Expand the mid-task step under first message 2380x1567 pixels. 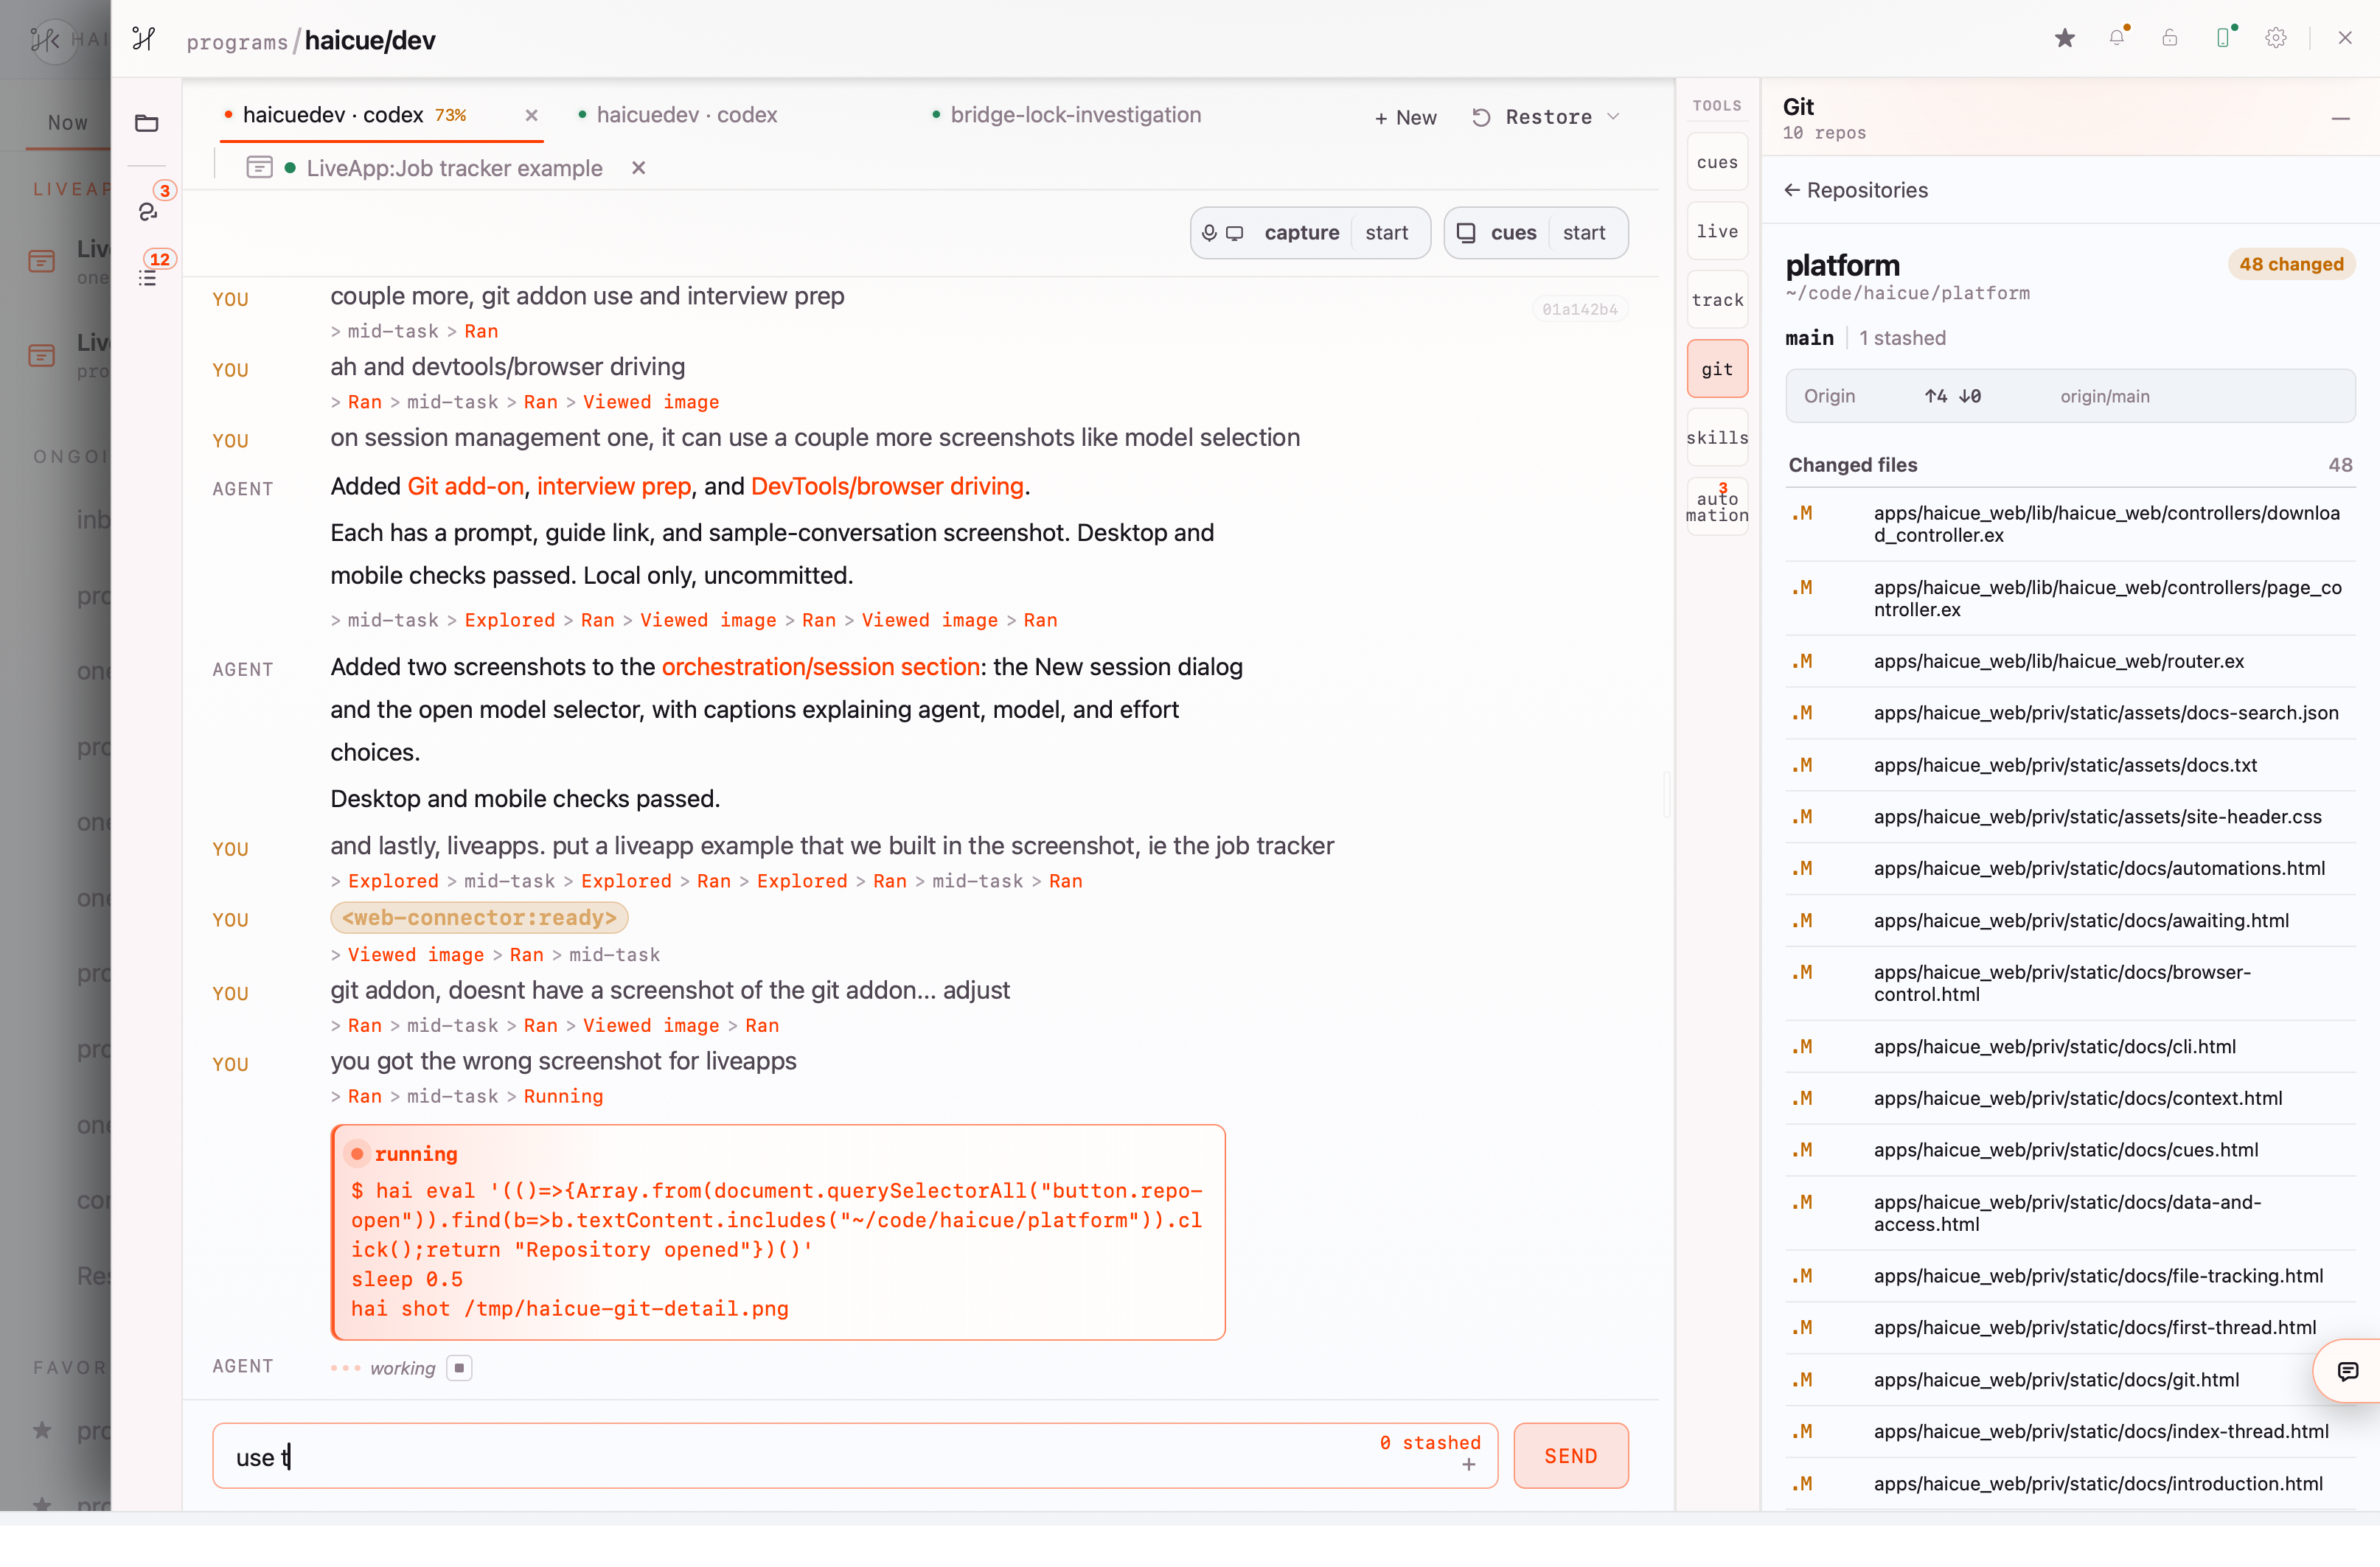(393, 331)
